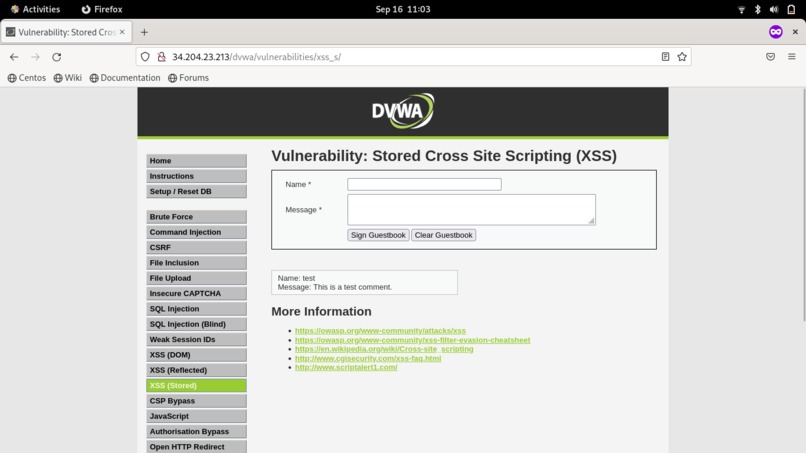Open CSP Bypass page
This screenshot has width=806, height=453.
[196, 401]
